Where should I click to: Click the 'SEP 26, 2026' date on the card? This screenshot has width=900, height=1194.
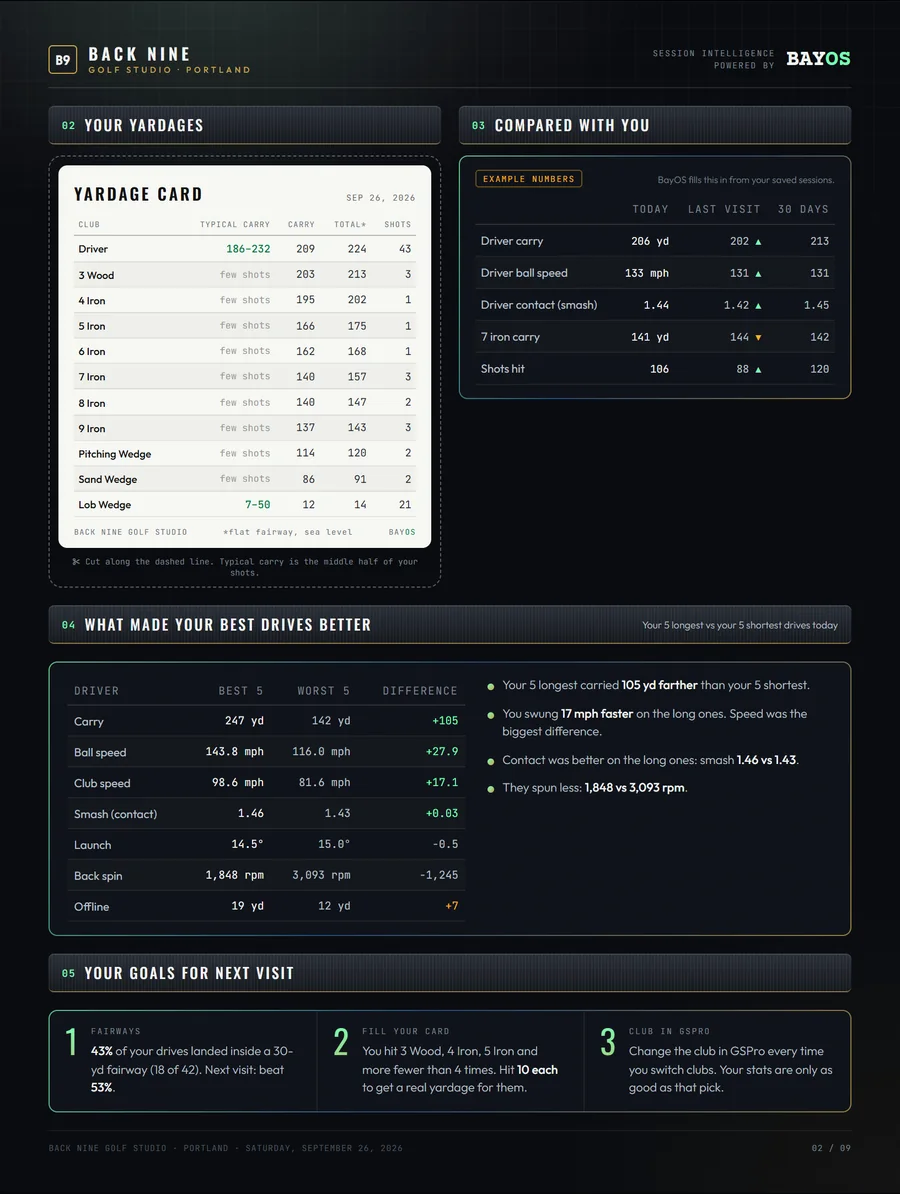click(381, 198)
